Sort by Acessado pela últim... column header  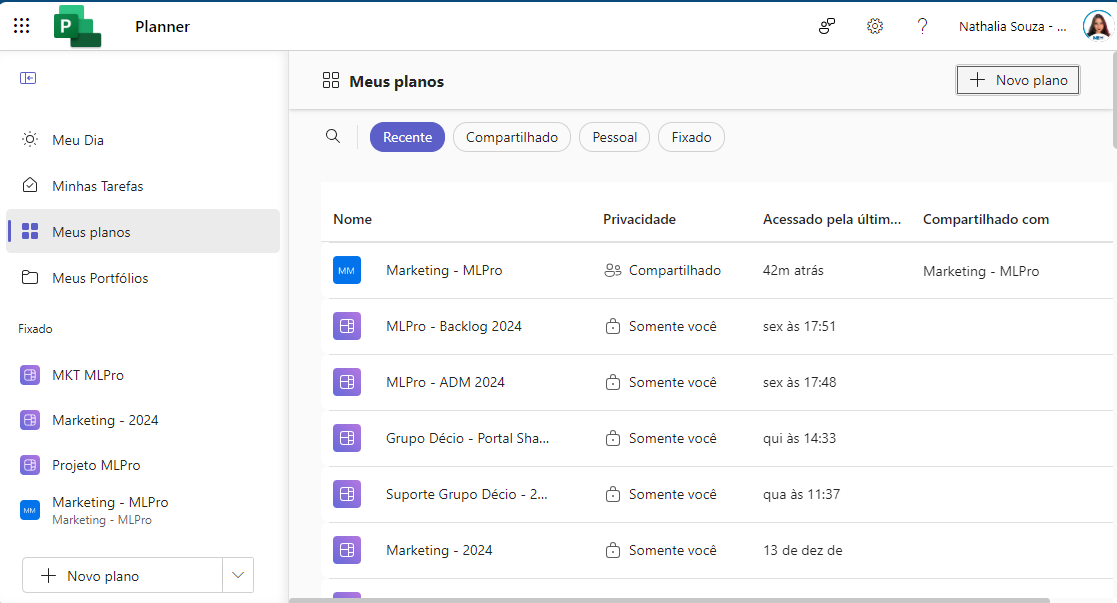tap(831, 219)
